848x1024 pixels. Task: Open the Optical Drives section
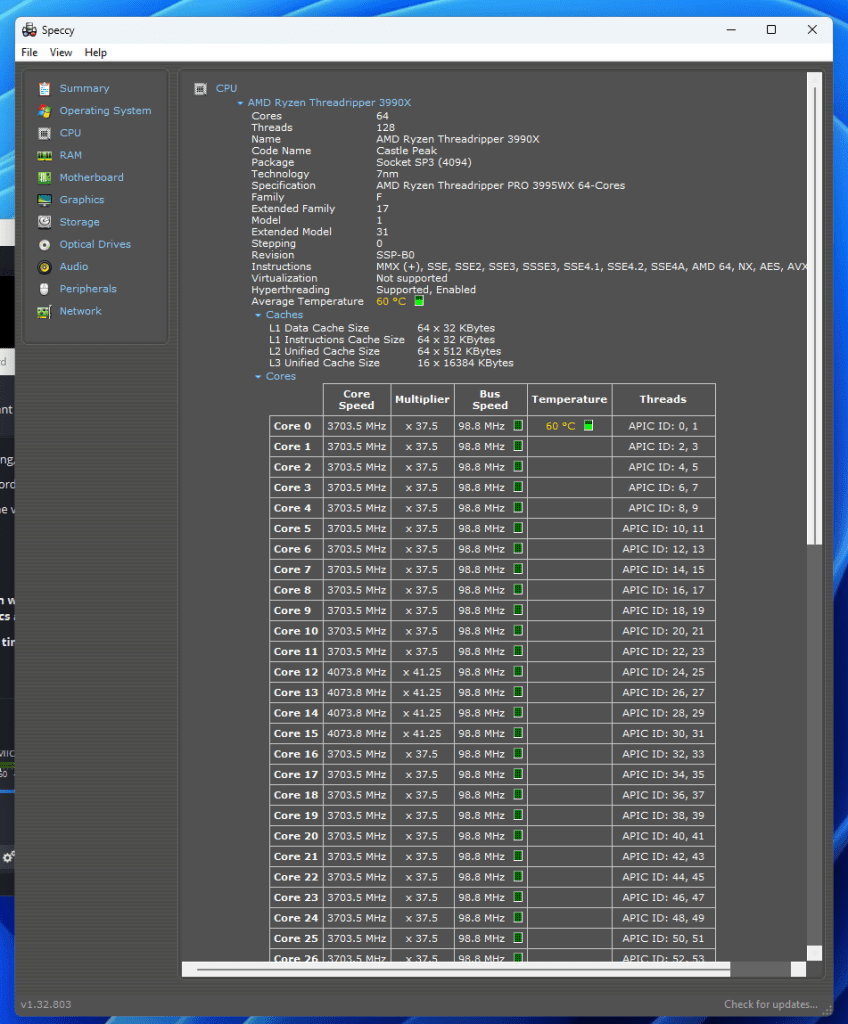[95, 244]
